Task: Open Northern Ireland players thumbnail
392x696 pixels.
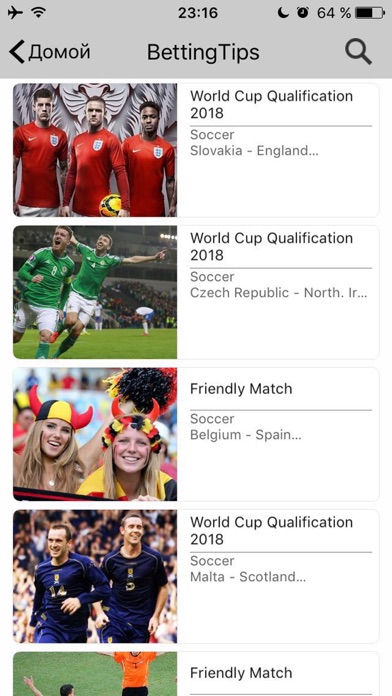Action: click(x=95, y=292)
